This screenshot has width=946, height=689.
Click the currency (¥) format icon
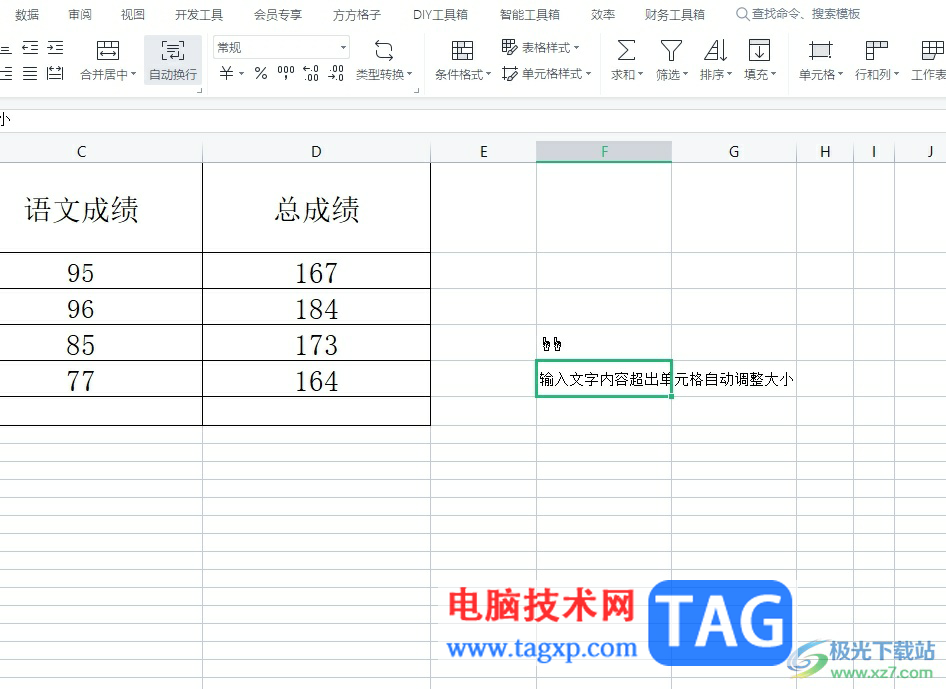point(226,74)
